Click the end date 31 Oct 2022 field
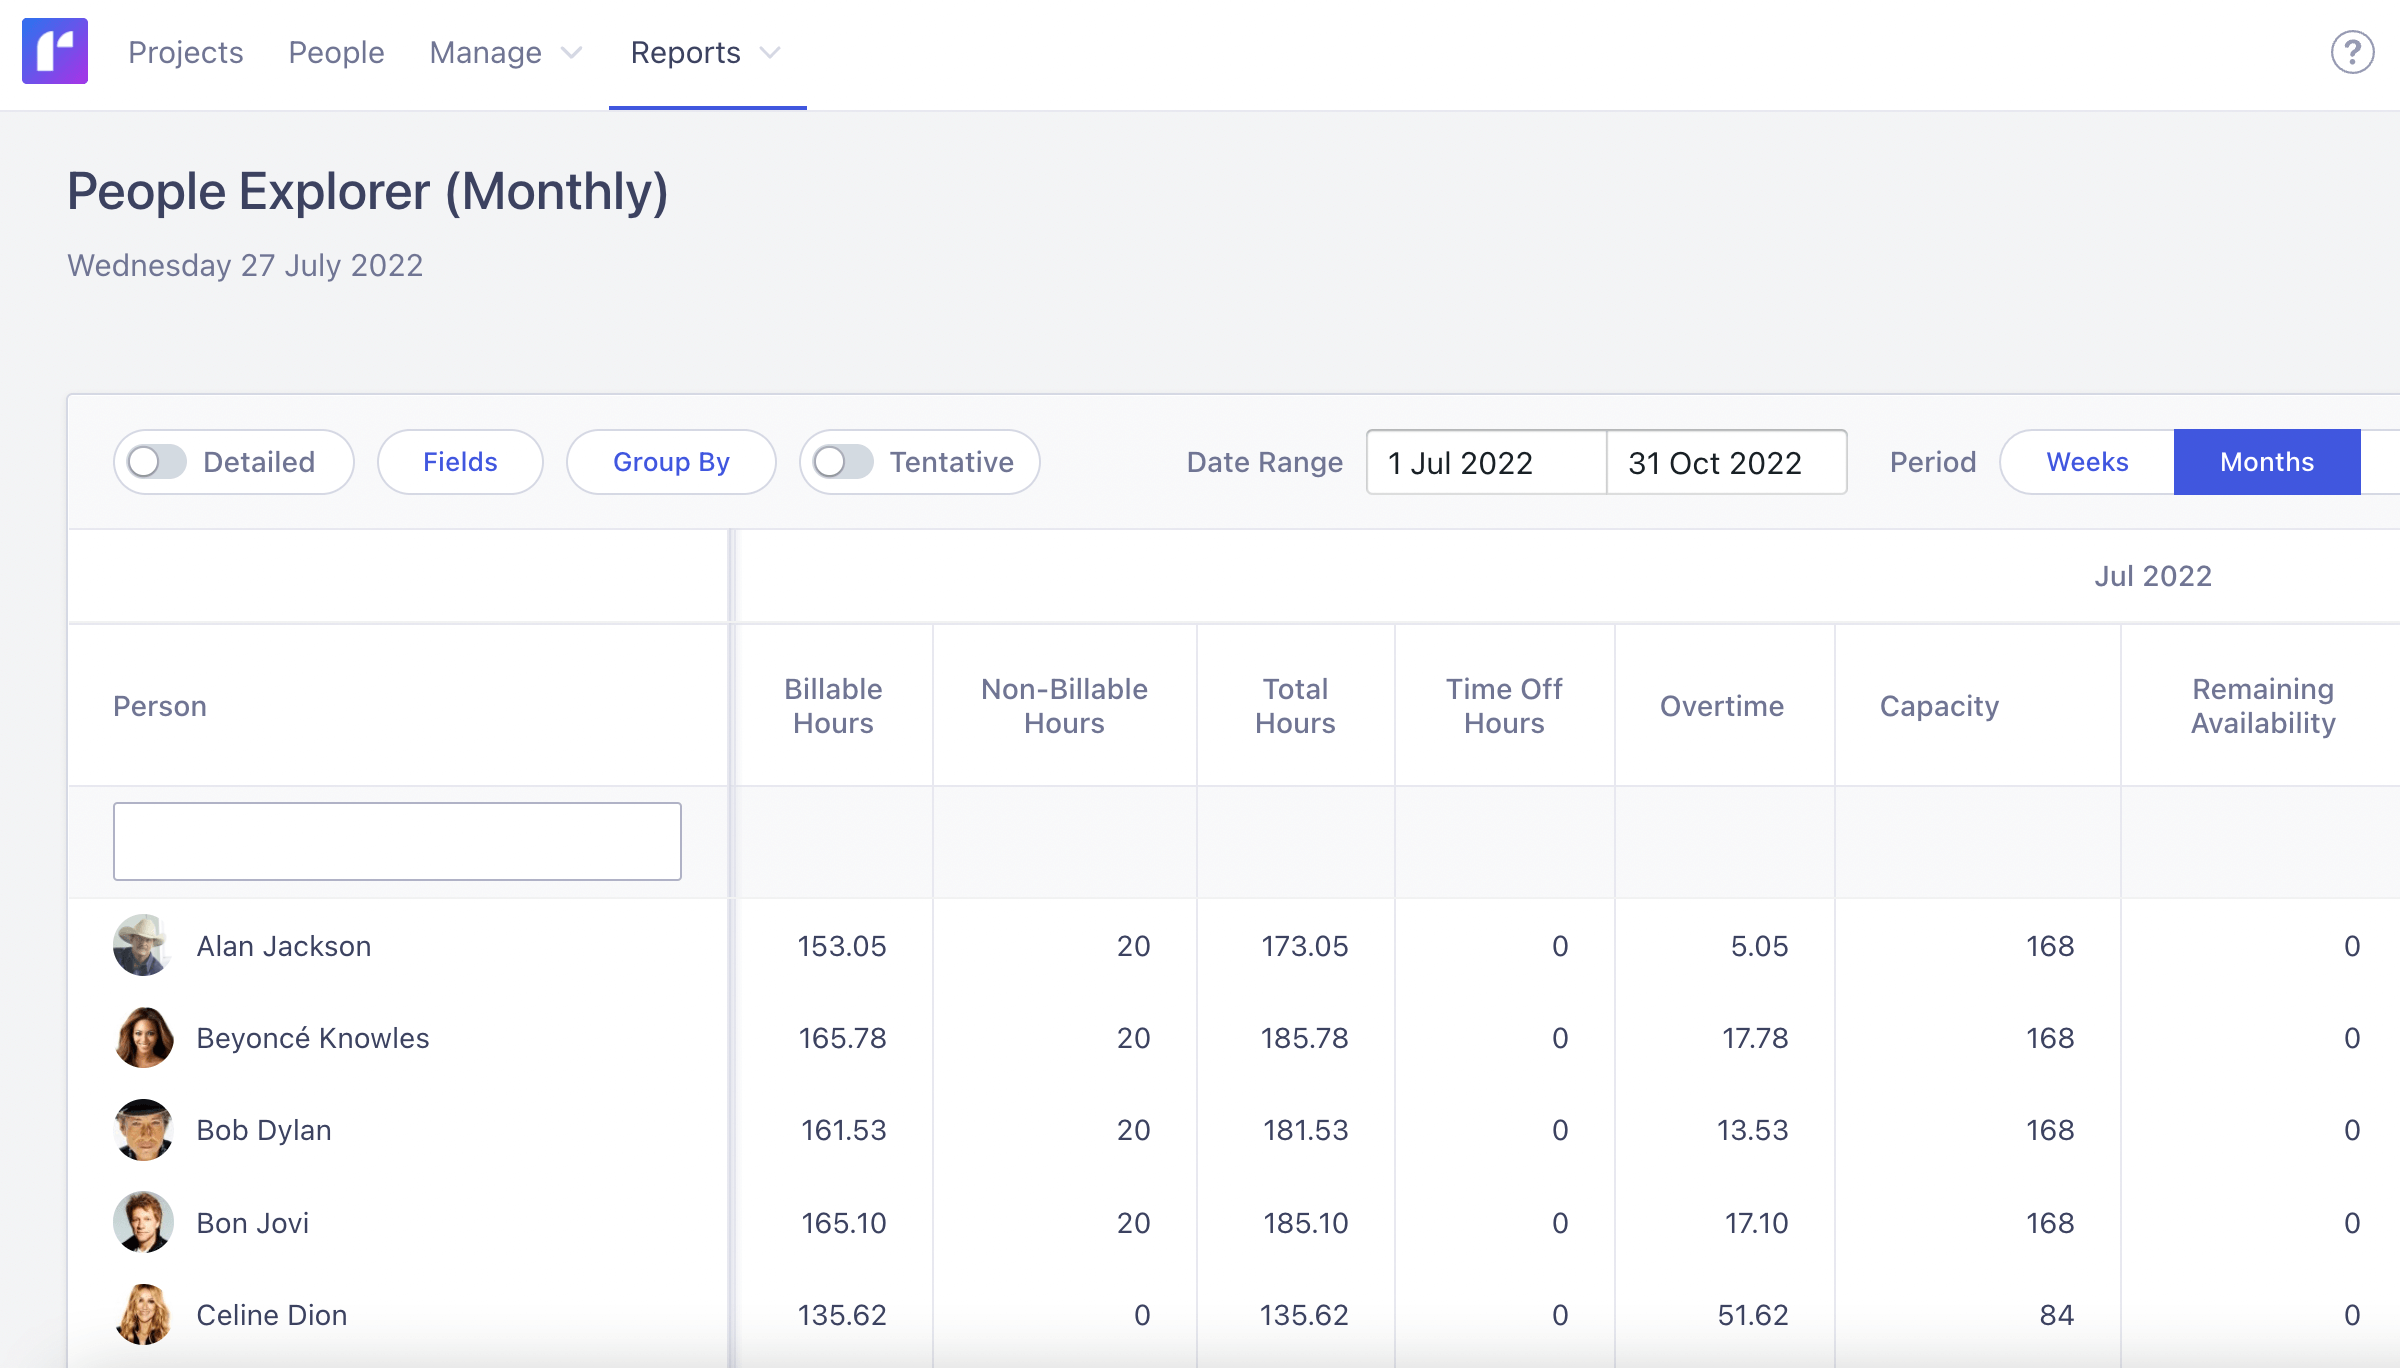 (1726, 463)
